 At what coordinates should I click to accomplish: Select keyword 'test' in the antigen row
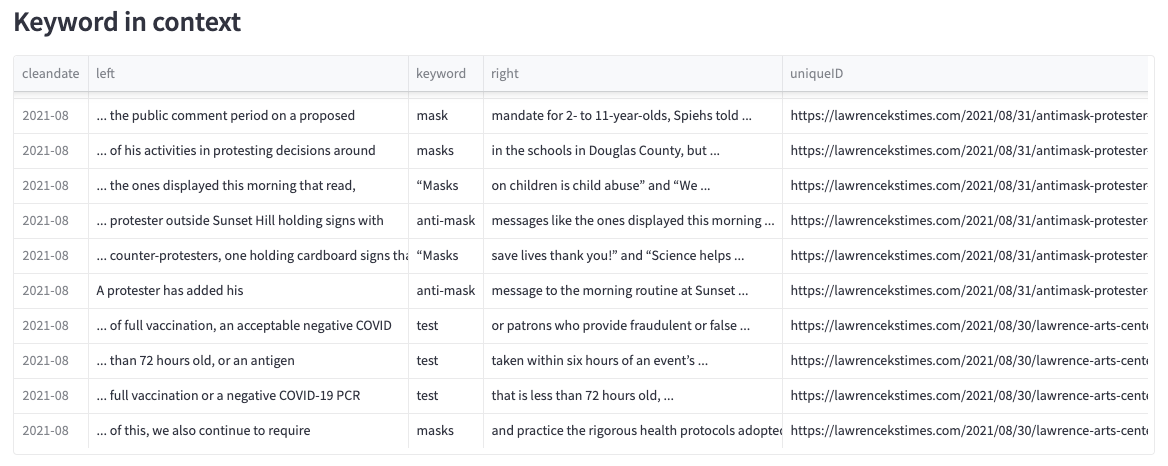point(445,360)
